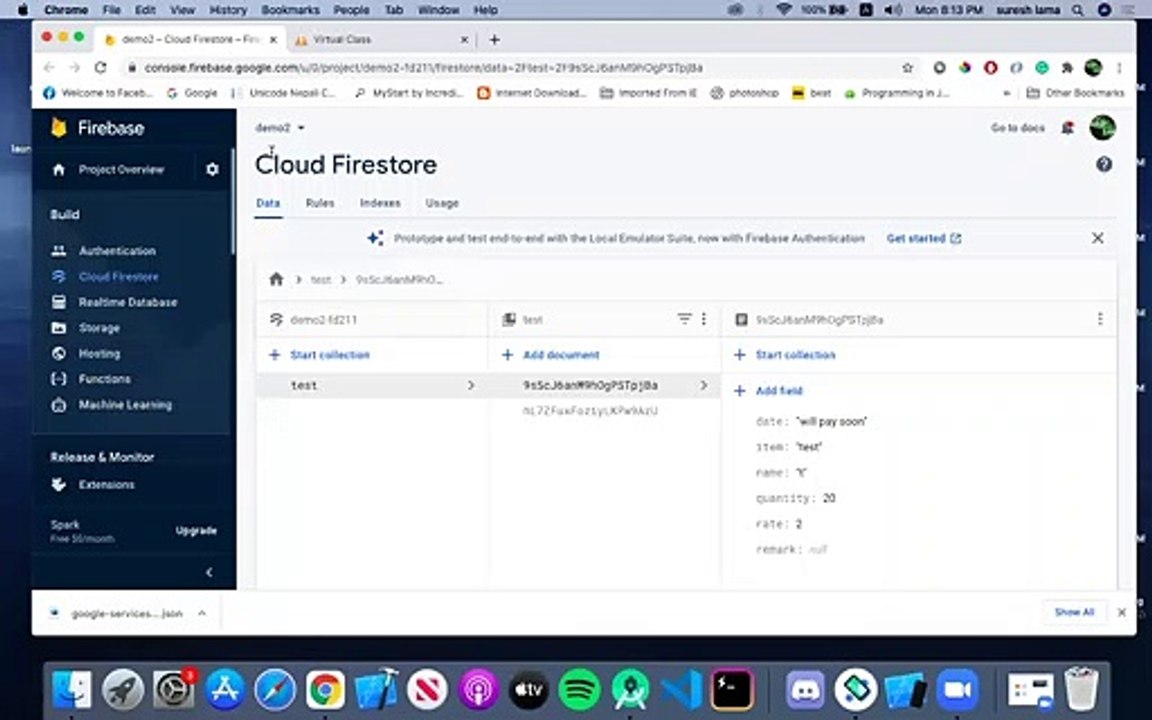The height and width of the screenshot is (720, 1152).
Task: Filter documents in test collection
Action: coord(684,319)
